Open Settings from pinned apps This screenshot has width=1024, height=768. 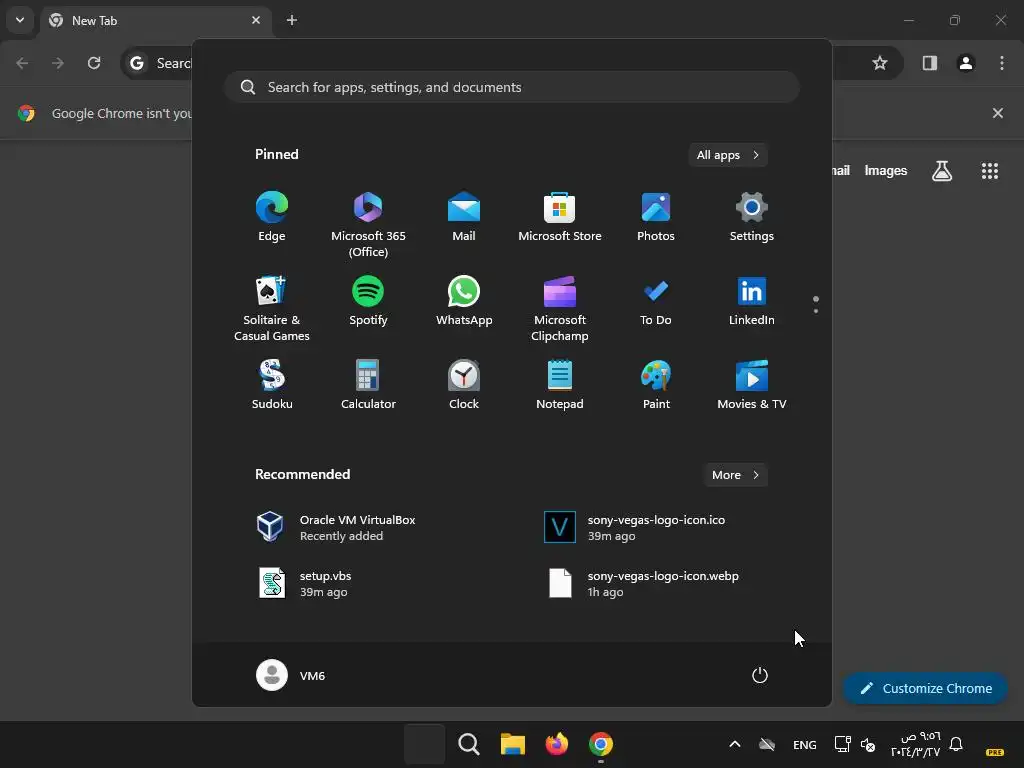[x=752, y=217]
